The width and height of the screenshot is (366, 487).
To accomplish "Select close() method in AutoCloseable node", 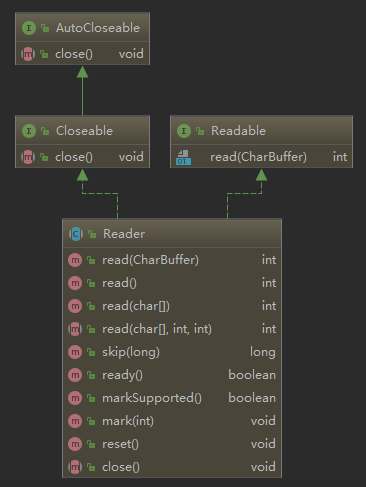I will tap(82, 54).
